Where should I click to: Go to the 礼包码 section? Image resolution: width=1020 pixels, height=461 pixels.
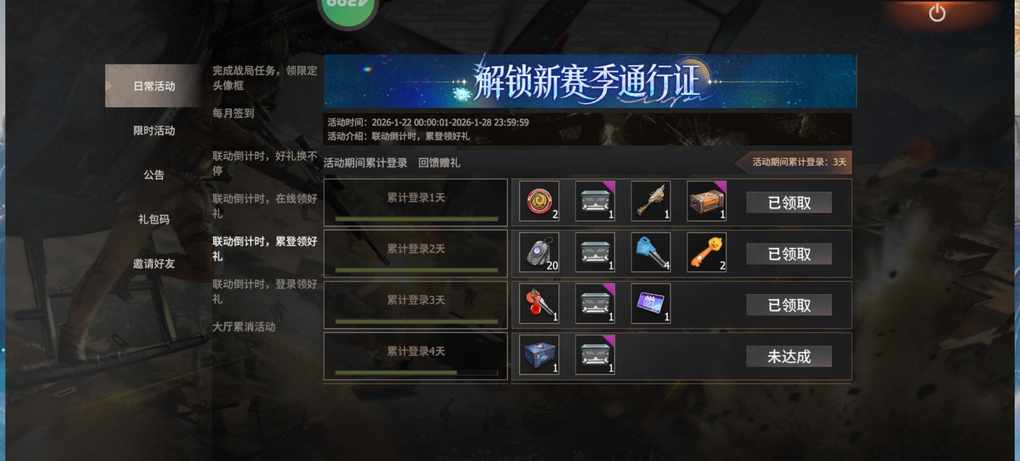click(x=154, y=219)
